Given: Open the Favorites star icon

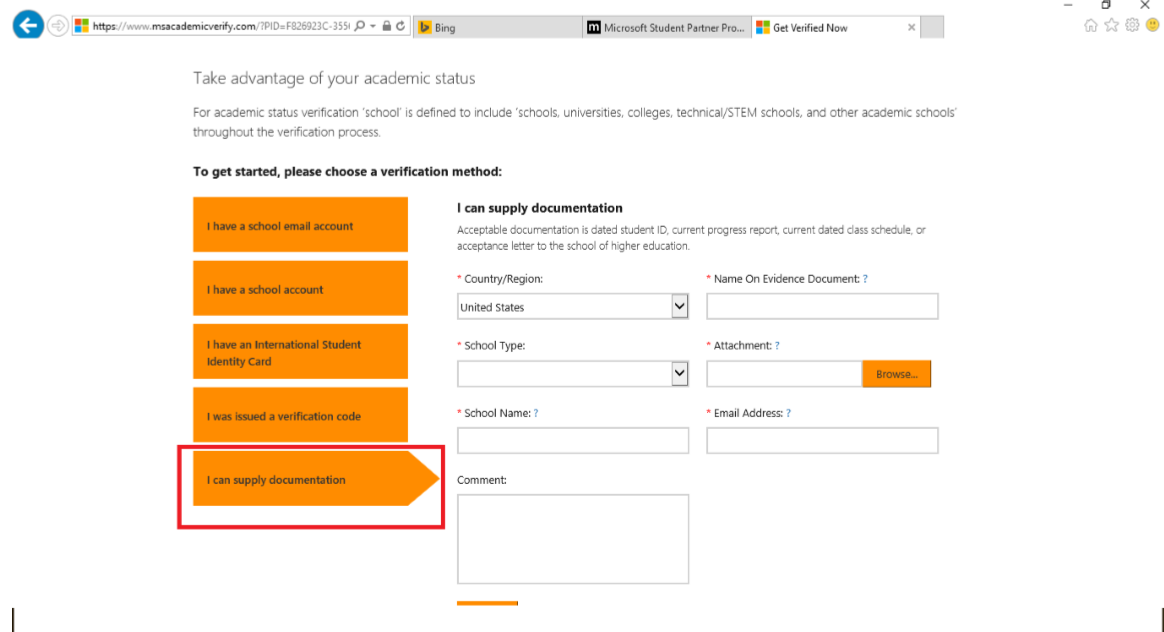Looking at the screenshot, I should pyautogui.click(x=1112, y=26).
